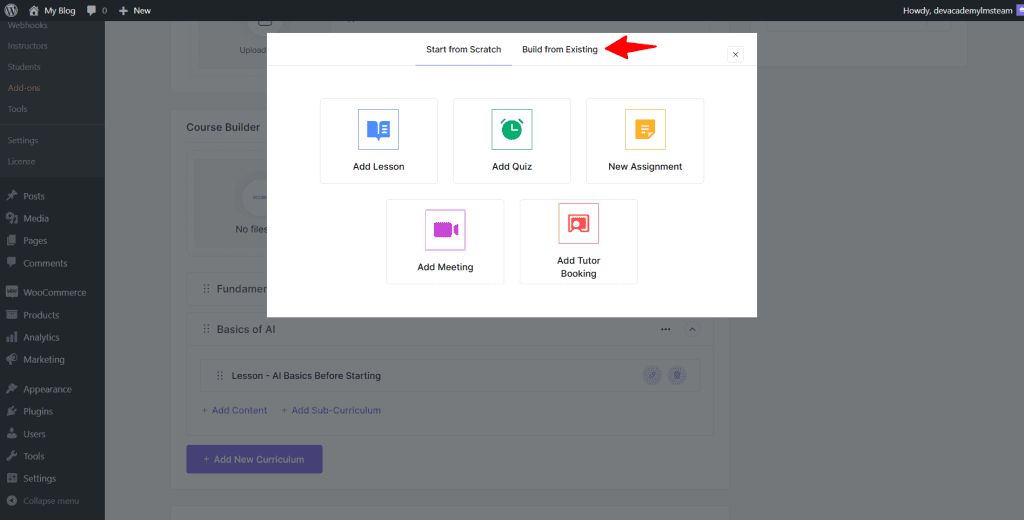Viewport: 1024px width, 520px height.
Task: Click the Add Meeting camera icon
Action: pos(445,230)
